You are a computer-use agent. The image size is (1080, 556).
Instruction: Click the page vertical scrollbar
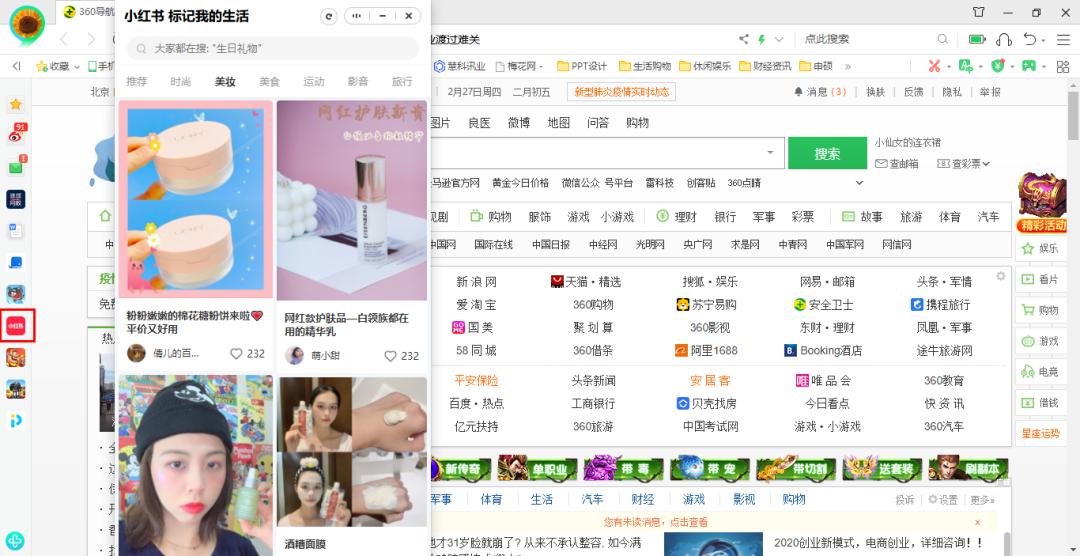tap(1073, 114)
